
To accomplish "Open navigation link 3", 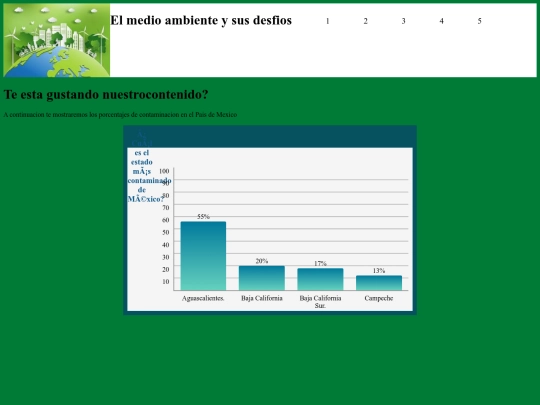I will pos(403,21).
